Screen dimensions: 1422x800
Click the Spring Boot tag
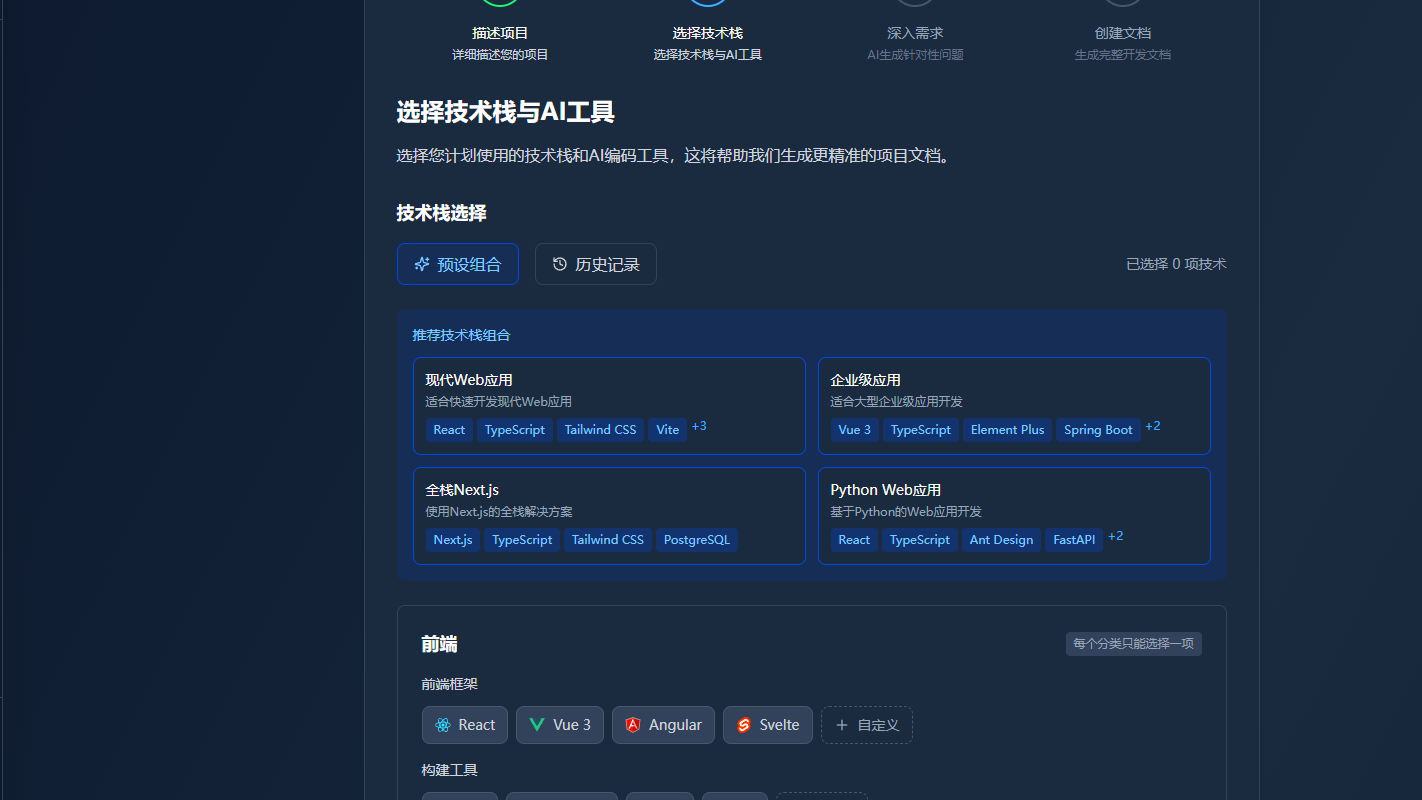pyautogui.click(x=1098, y=430)
